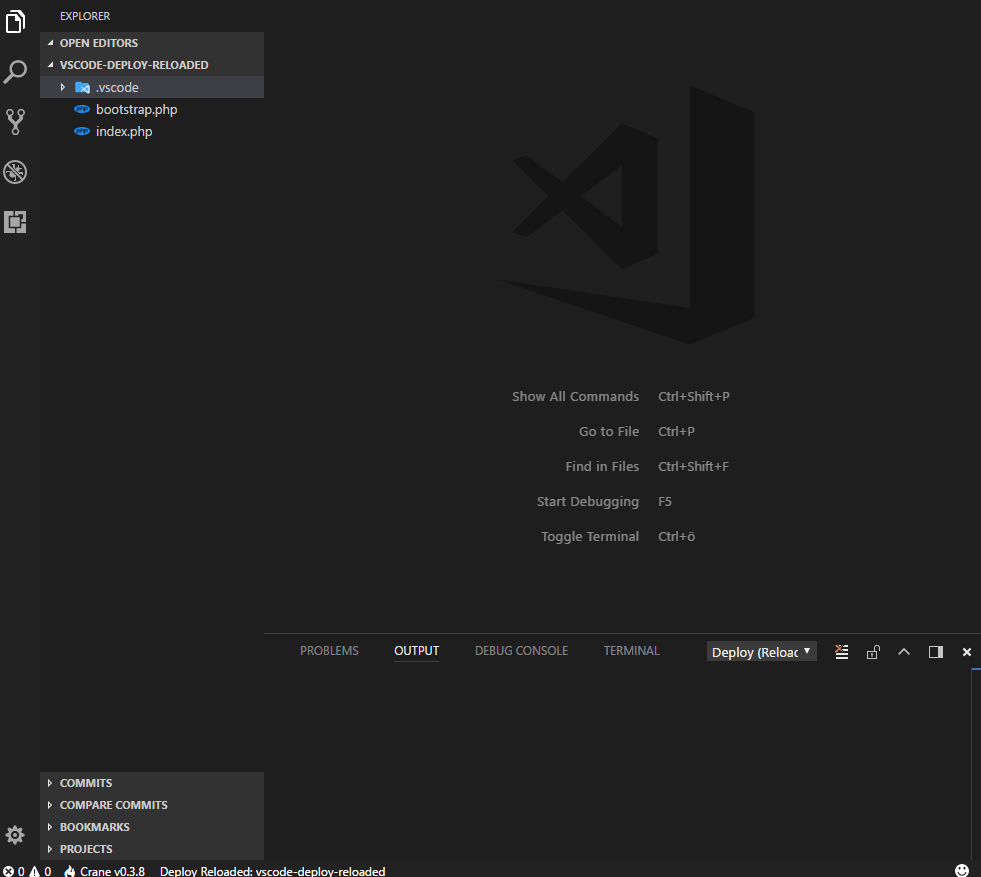Open the Manage gear menu
The height and width of the screenshot is (877, 981).
tap(15, 834)
